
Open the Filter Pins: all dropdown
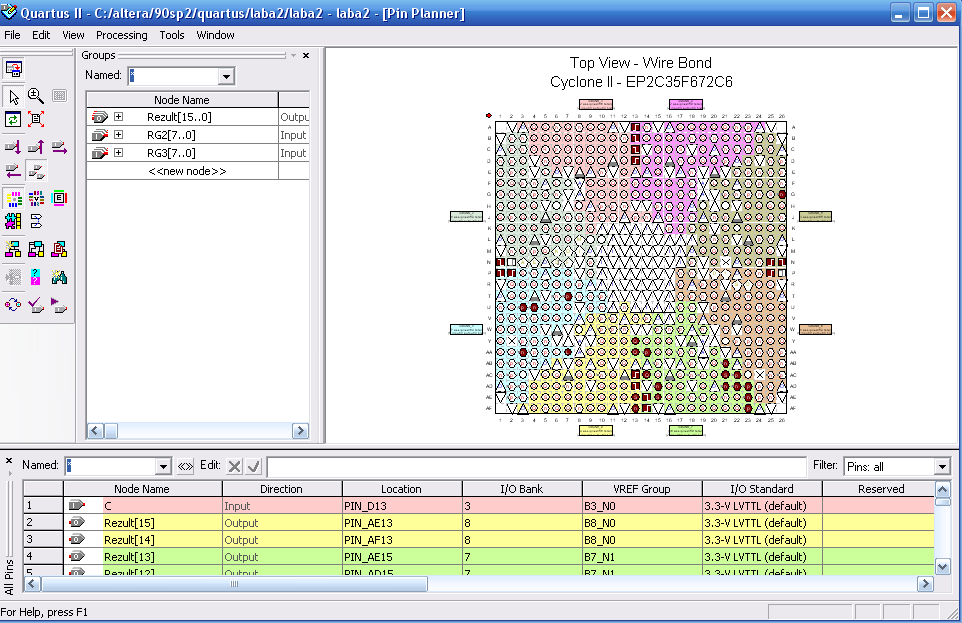(942, 466)
